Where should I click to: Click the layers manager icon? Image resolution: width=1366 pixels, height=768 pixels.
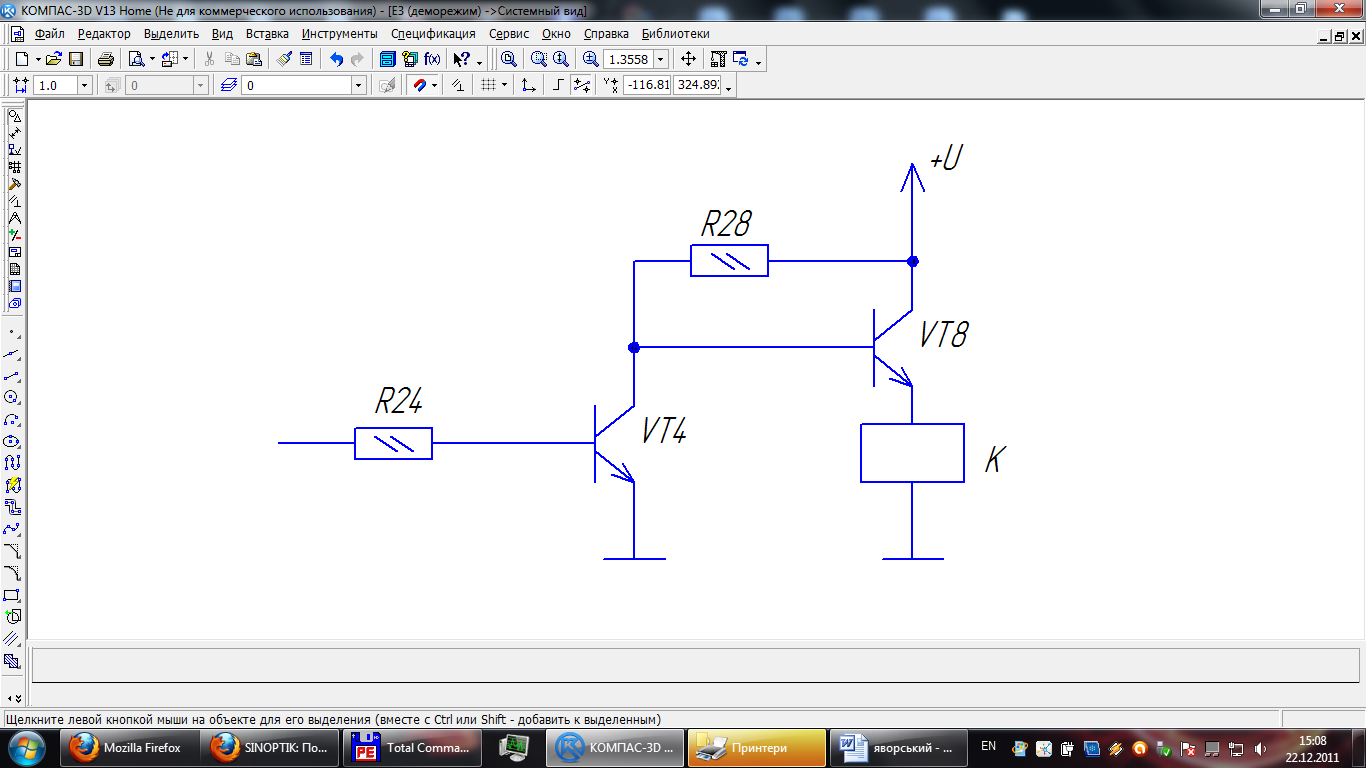point(229,86)
